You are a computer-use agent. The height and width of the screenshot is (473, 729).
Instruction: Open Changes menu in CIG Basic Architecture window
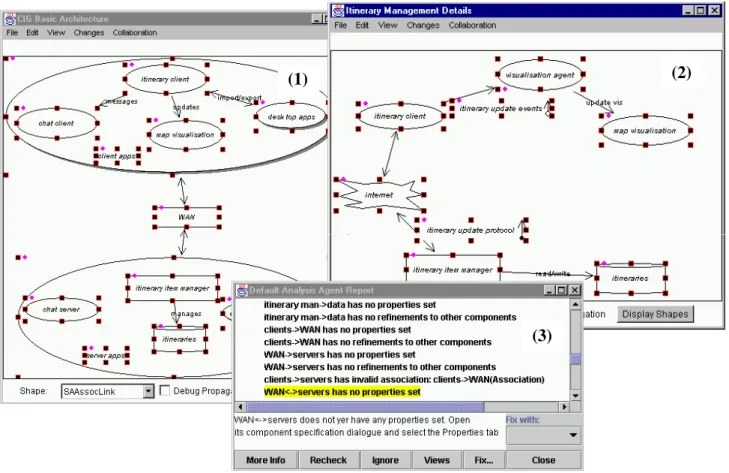88,33
